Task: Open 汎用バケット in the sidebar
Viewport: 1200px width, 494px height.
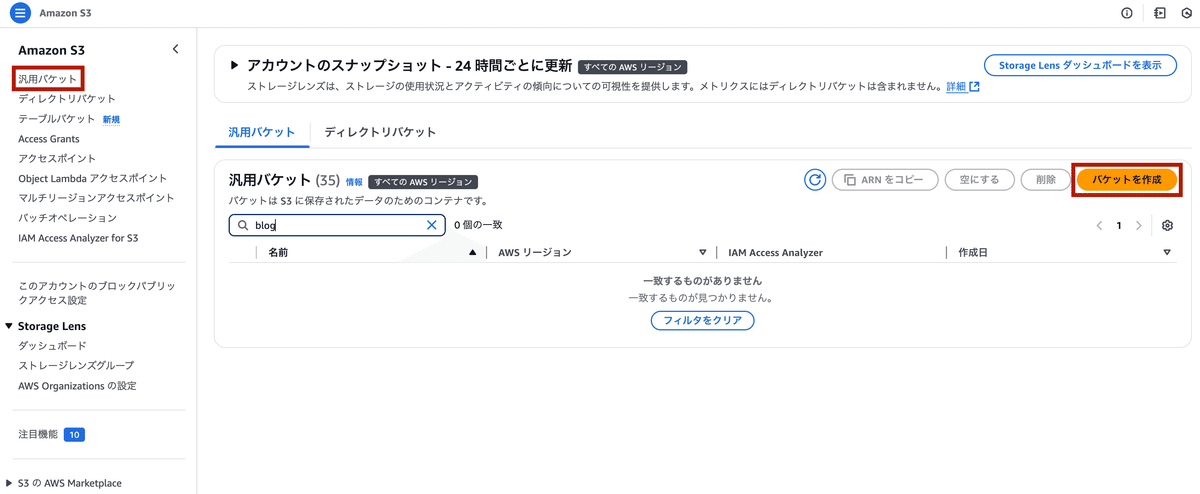Action: pyautogui.click(x=48, y=79)
